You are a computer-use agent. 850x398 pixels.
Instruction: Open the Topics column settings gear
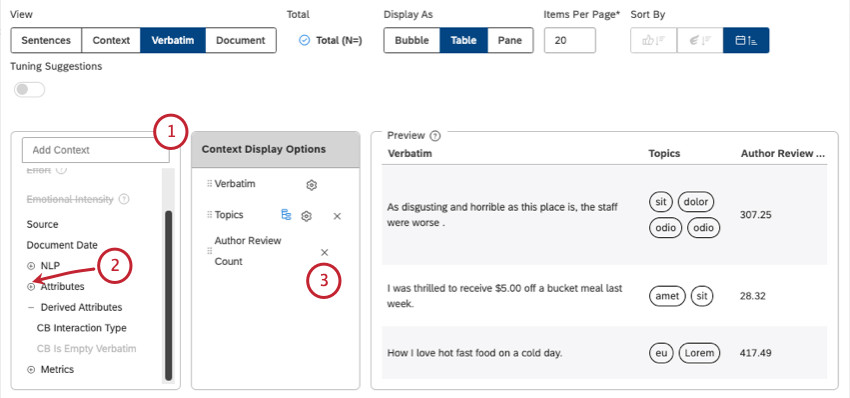tap(306, 216)
